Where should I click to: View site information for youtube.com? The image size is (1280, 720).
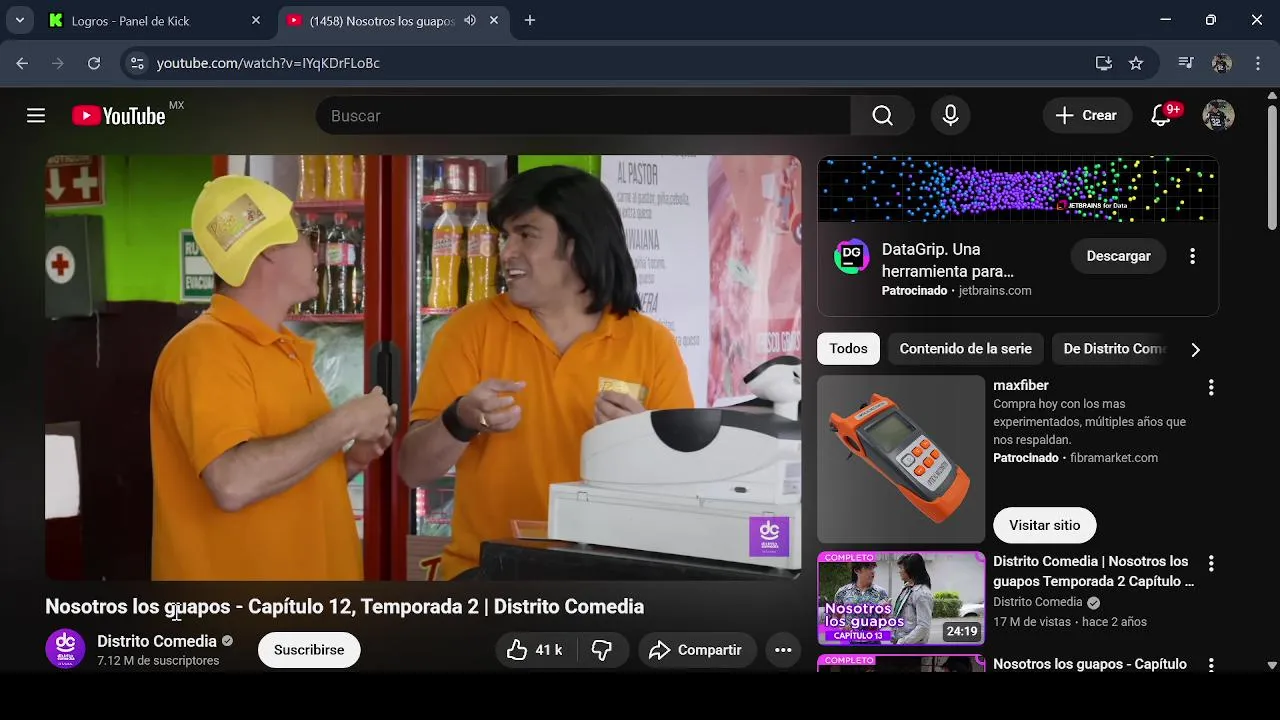[137, 63]
